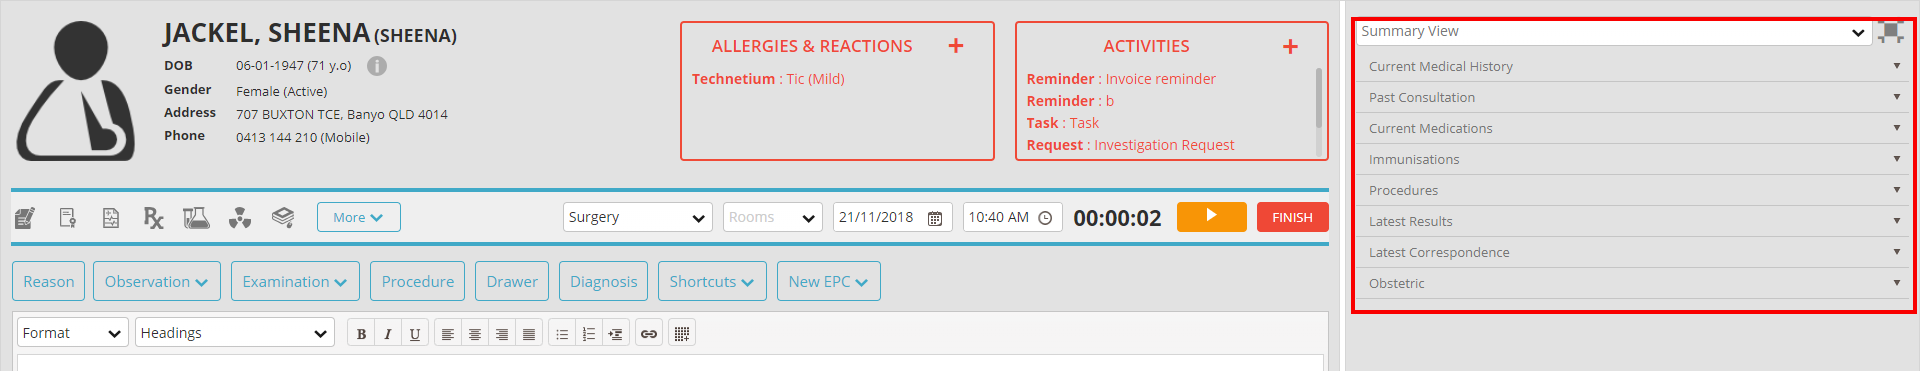Image resolution: width=1920 pixels, height=371 pixels.
Task: Open the radiology radiation symbol icon
Action: [x=240, y=217]
